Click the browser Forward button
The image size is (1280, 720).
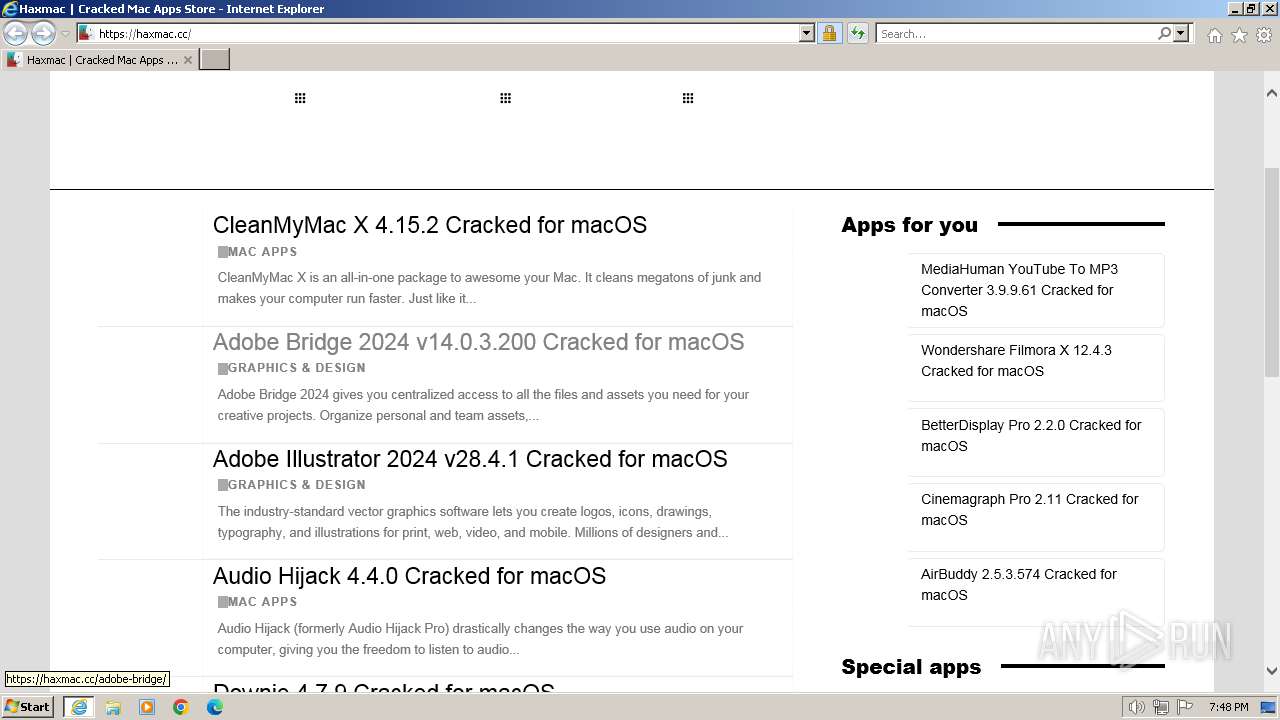tap(43, 34)
